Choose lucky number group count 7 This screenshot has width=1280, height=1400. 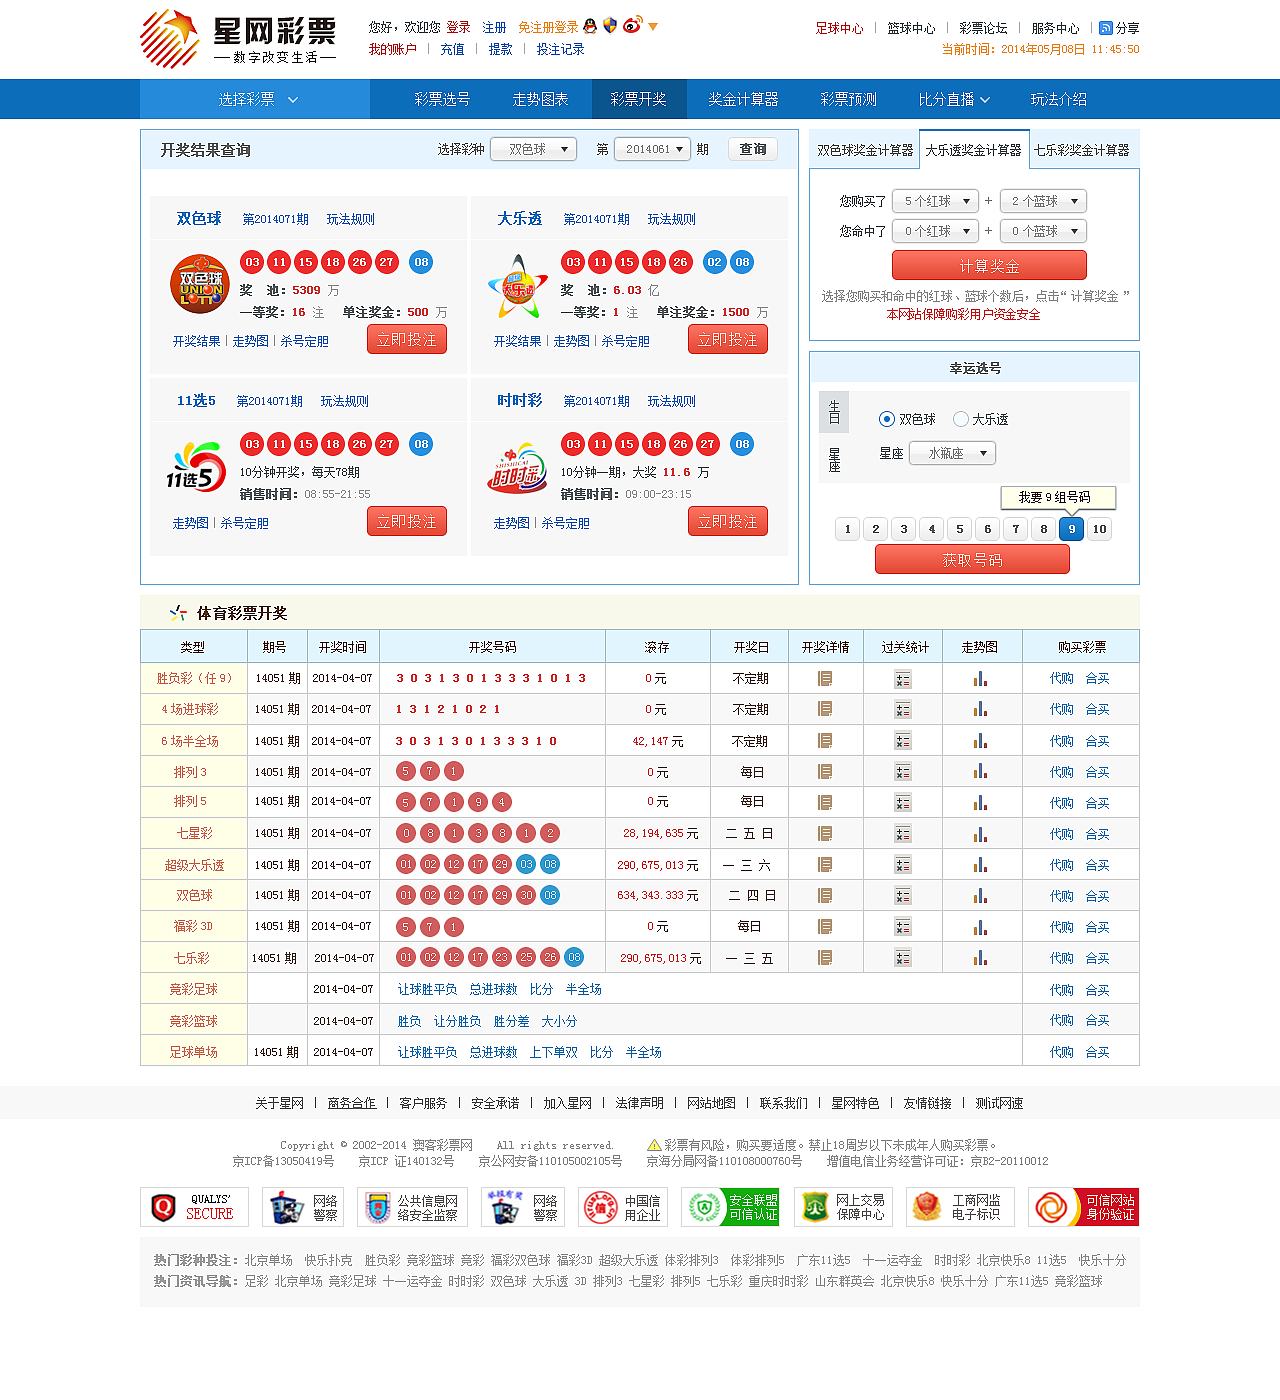point(1016,529)
